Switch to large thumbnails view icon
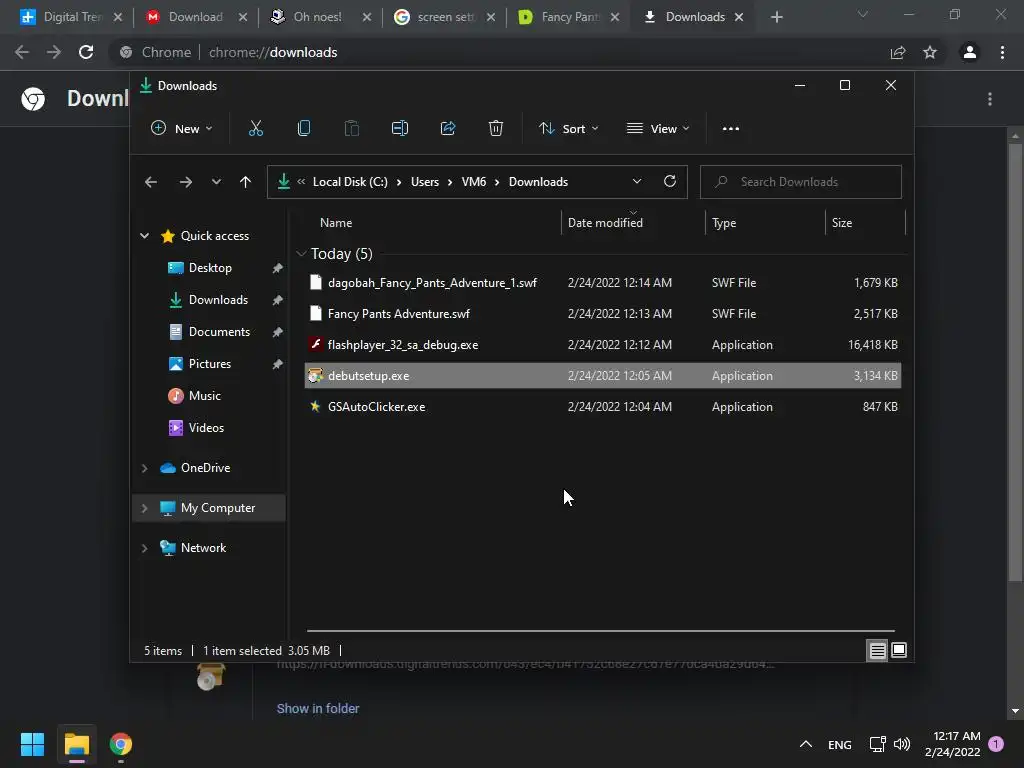This screenshot has height=768, width=1024. coord(899,650)
